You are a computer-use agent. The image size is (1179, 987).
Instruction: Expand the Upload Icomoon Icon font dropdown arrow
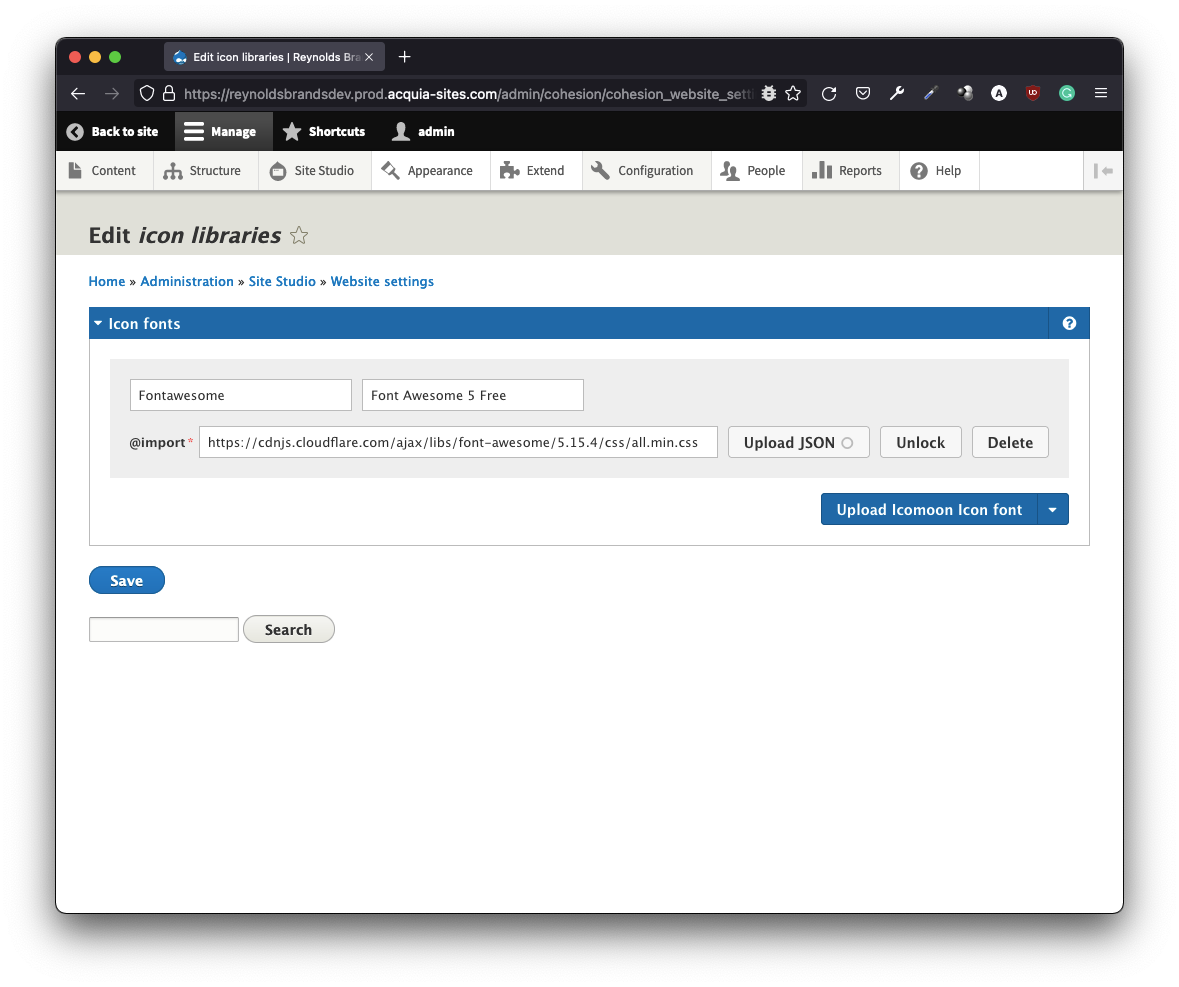point(1053,509)
